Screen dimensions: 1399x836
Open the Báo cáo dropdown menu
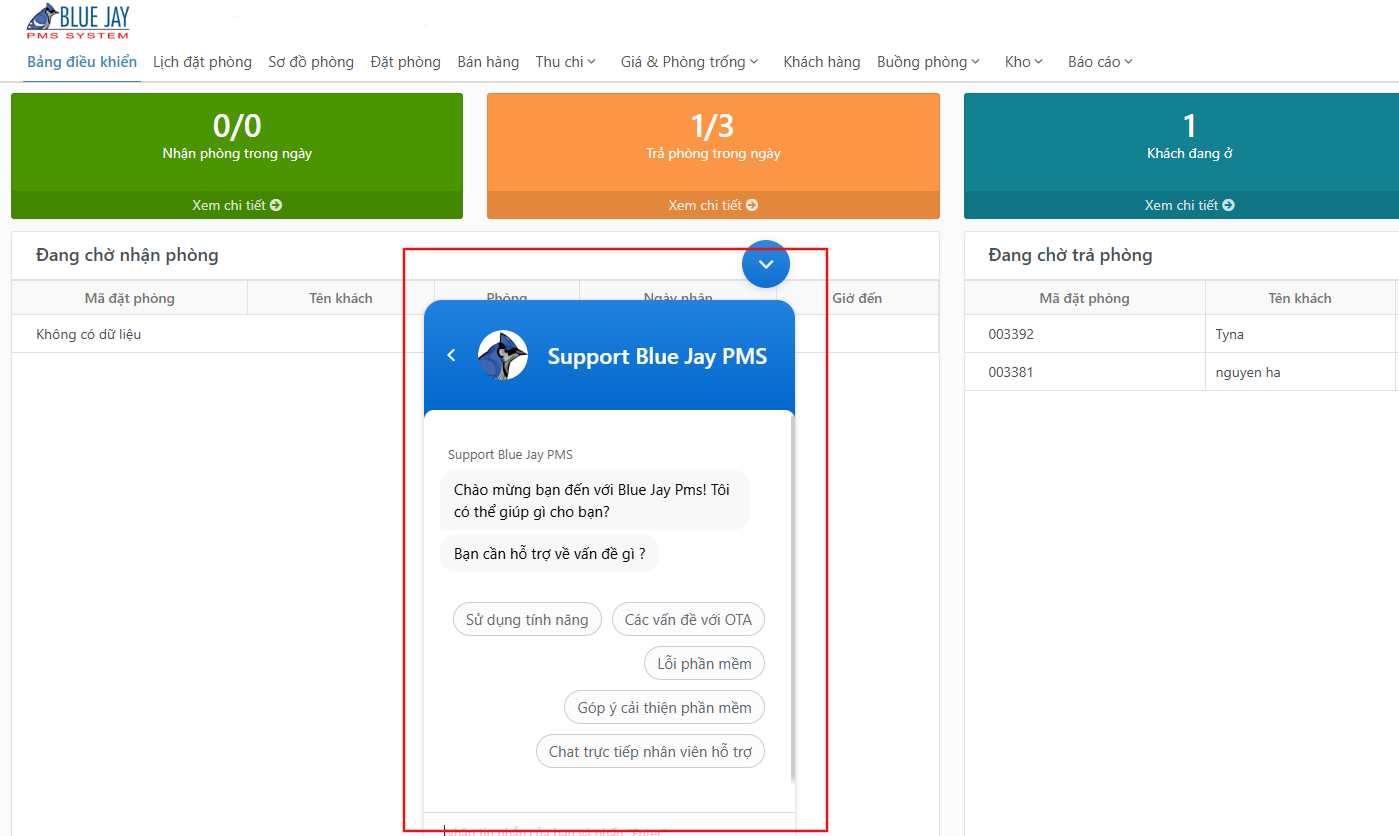[x=1100, y=62]
